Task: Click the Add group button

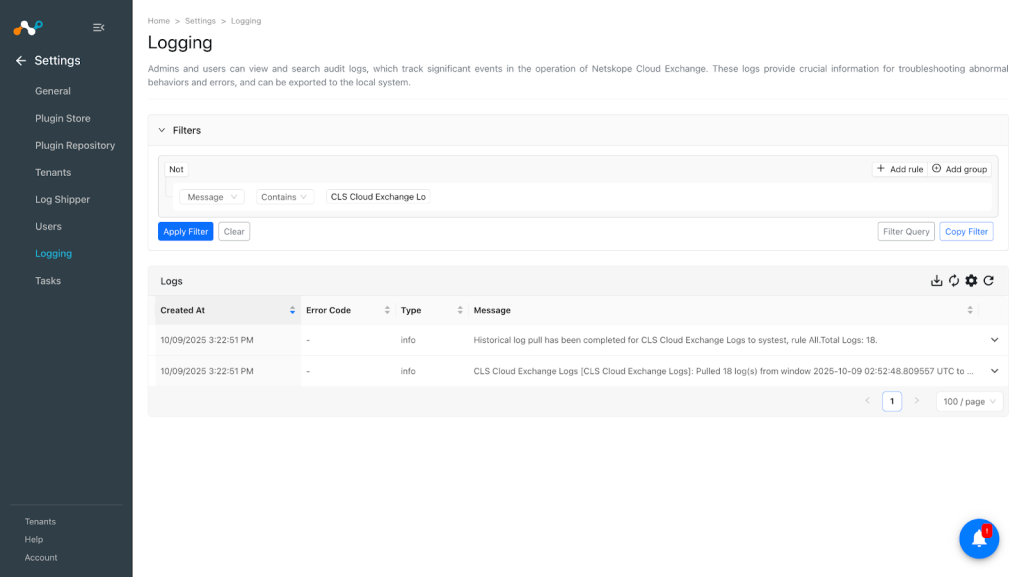Action: tap(959, 169)
